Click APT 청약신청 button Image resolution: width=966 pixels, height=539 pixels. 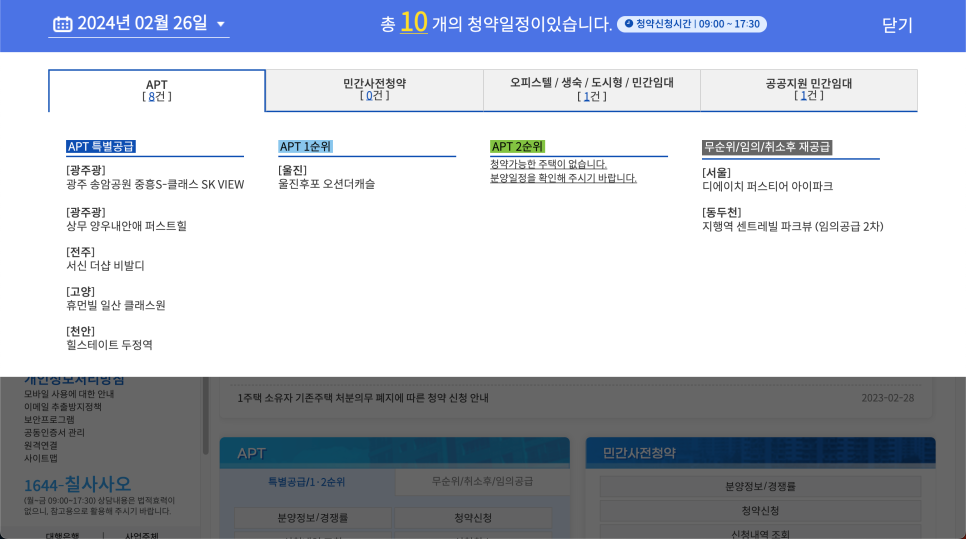pos(473,518)
